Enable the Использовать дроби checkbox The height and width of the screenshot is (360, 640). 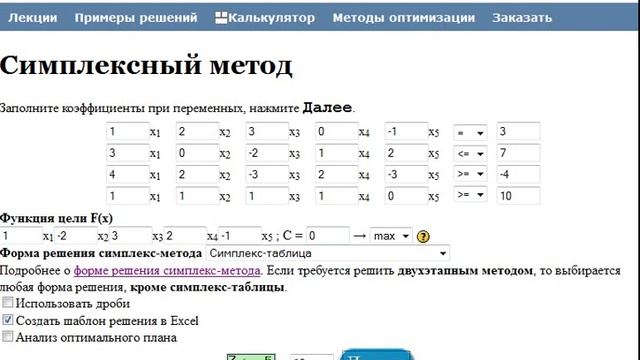(x=8, y=302)
